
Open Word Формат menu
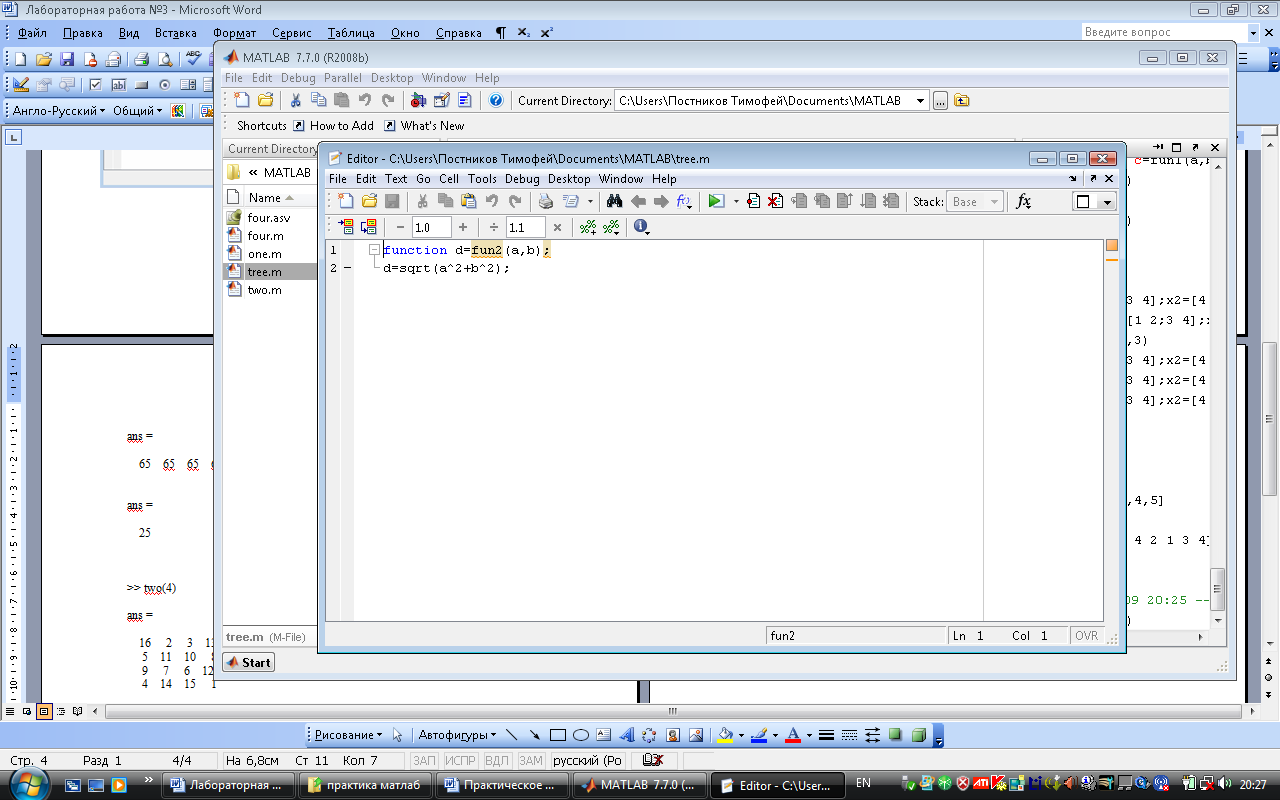[235, 33]
